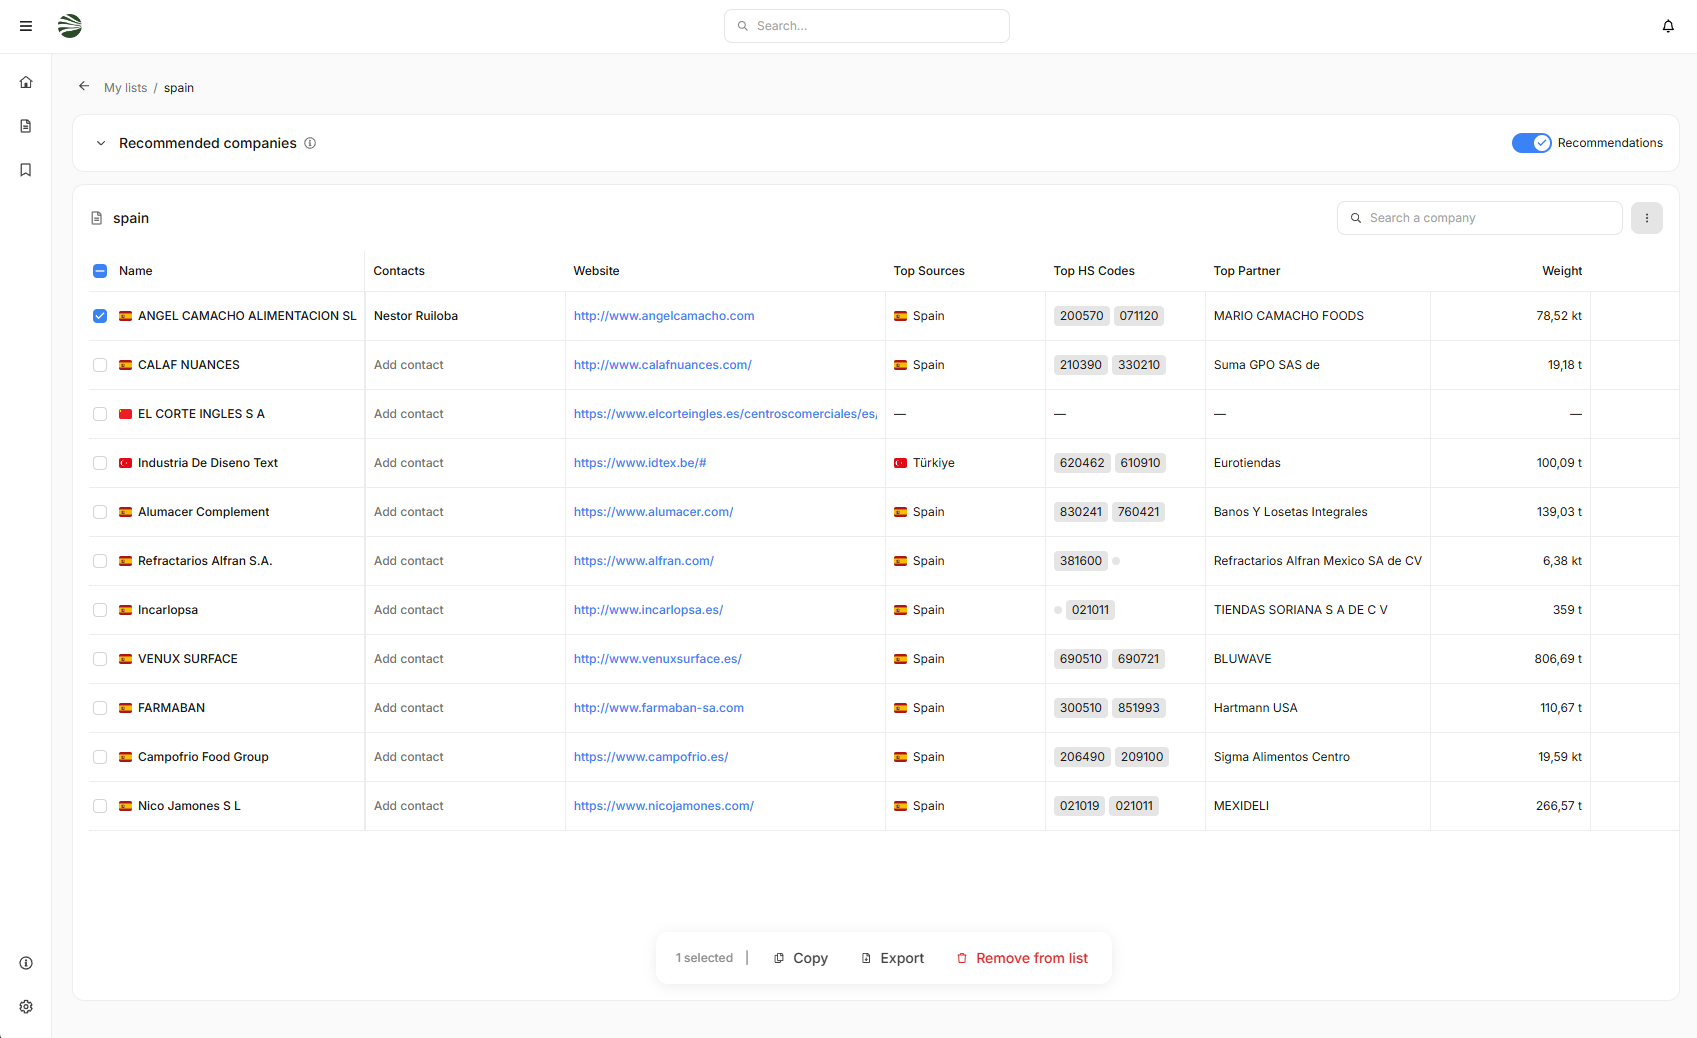
Task: Click Copy in the selection bar
Action: point(801,958)
